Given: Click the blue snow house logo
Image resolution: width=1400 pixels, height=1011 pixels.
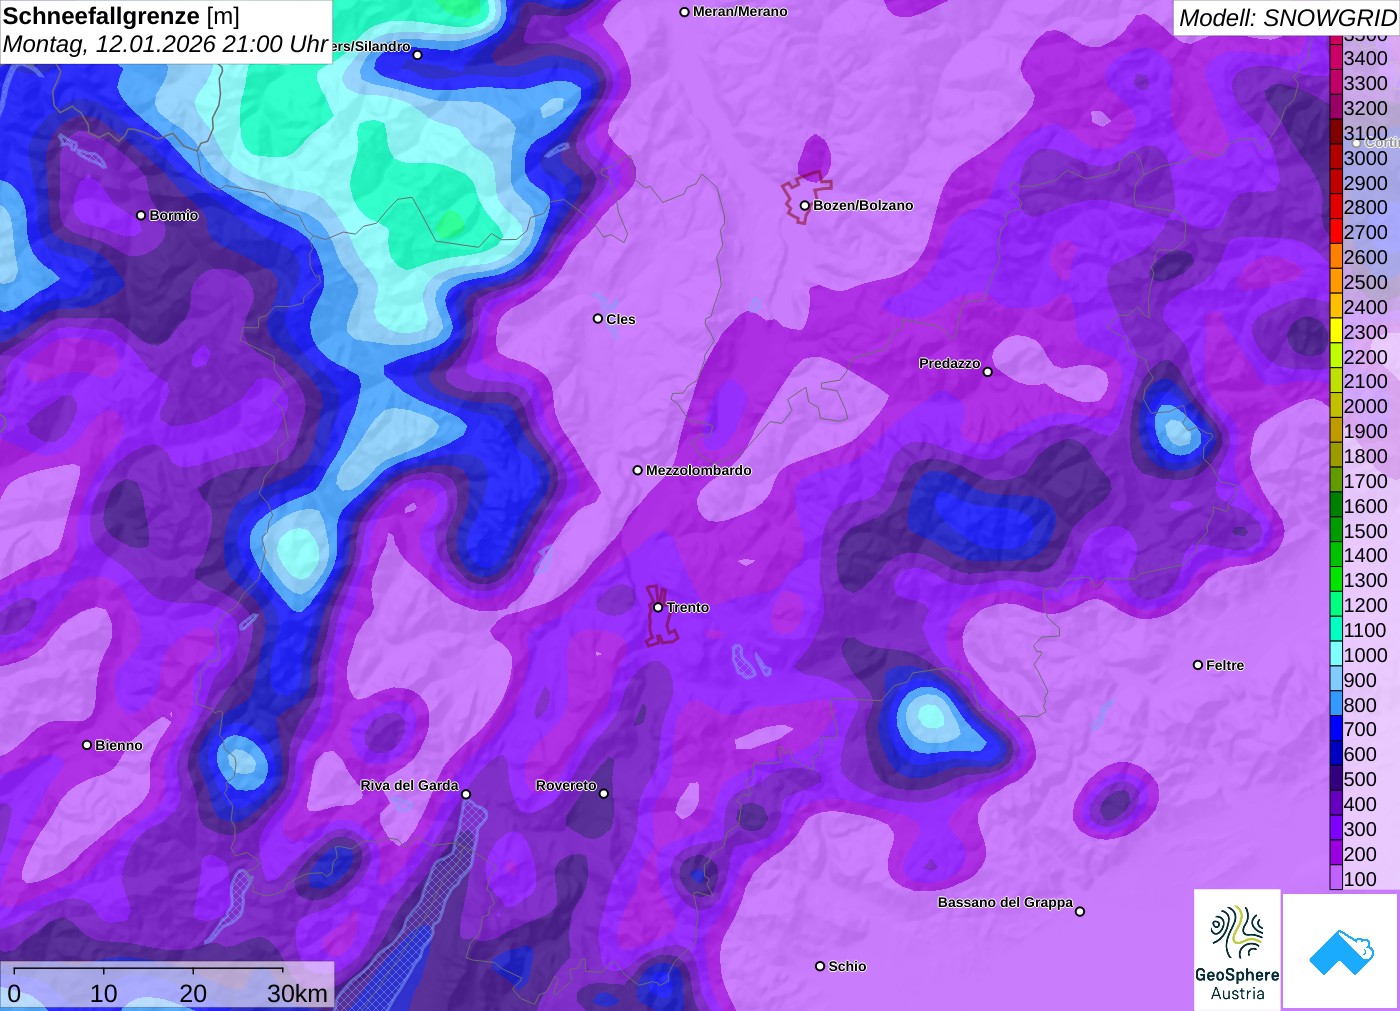Looking at the screenshot, I should (1341, 951).
